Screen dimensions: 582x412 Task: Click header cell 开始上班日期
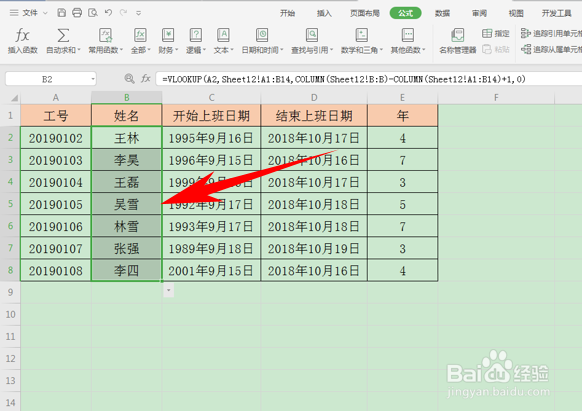[212, 115]
